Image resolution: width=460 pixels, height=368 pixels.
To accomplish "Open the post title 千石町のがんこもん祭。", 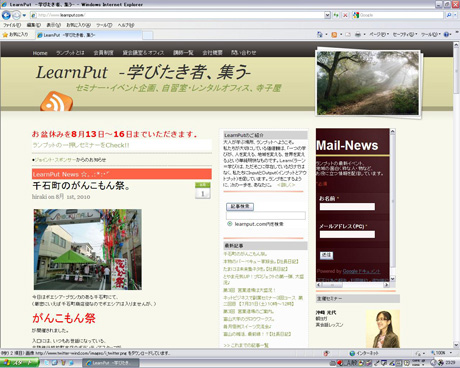I will click(x=81, y=186).
